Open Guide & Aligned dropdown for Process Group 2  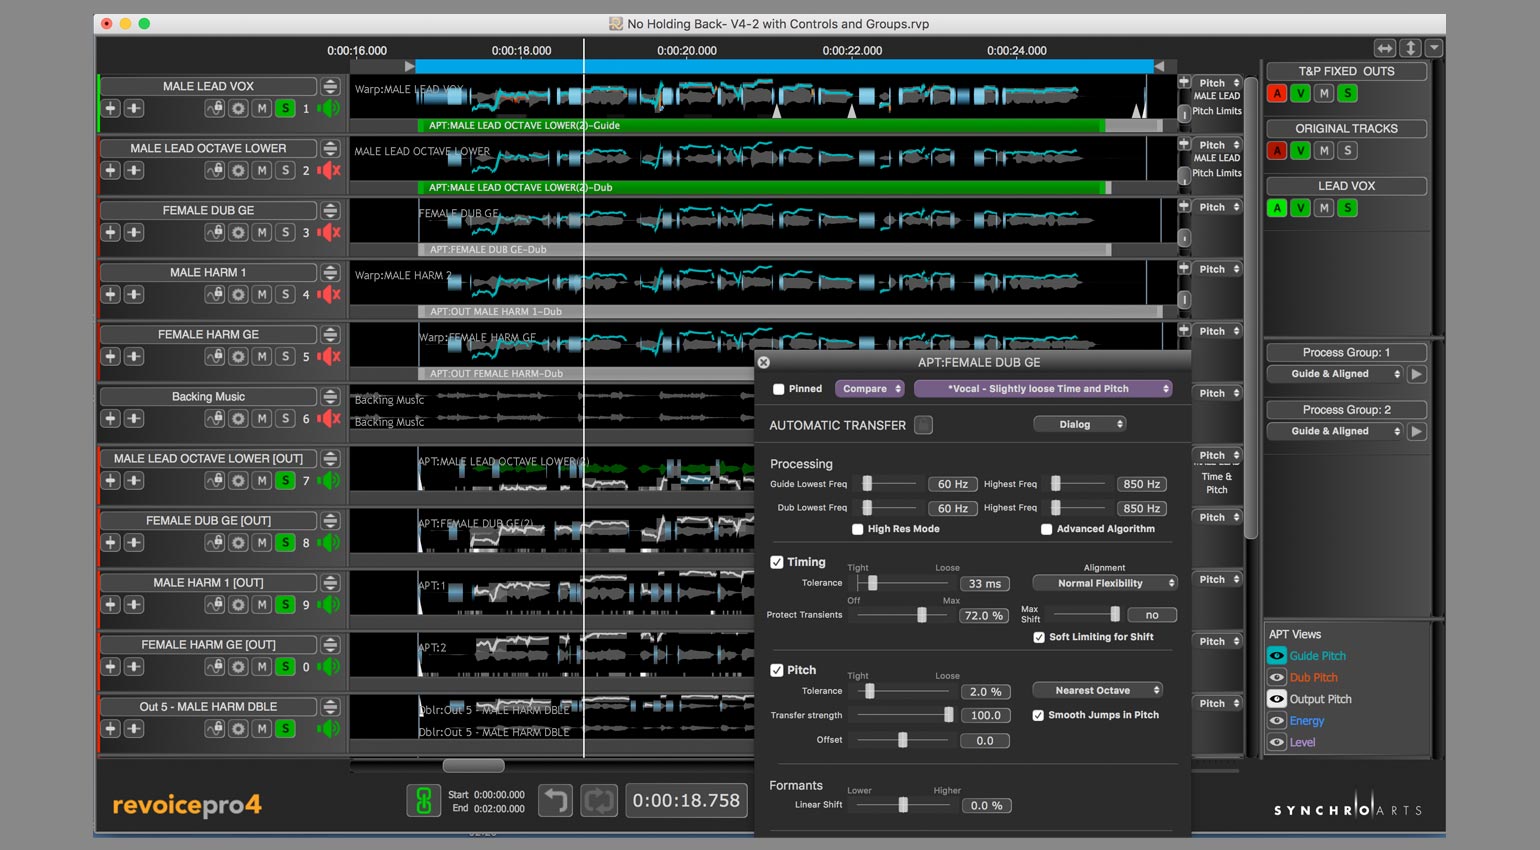[1334, 431]
